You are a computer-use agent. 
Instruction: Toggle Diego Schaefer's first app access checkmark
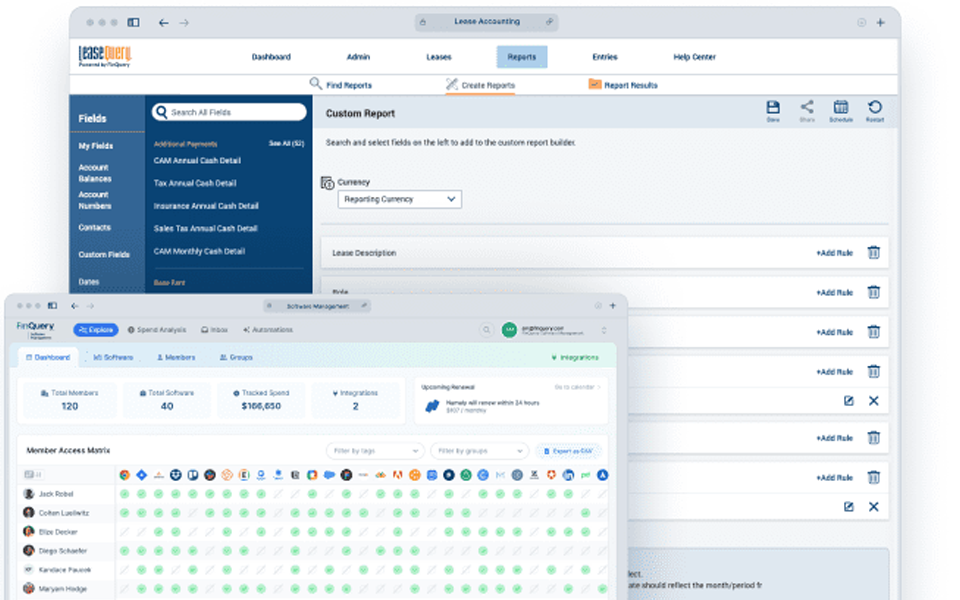point(125,551)
